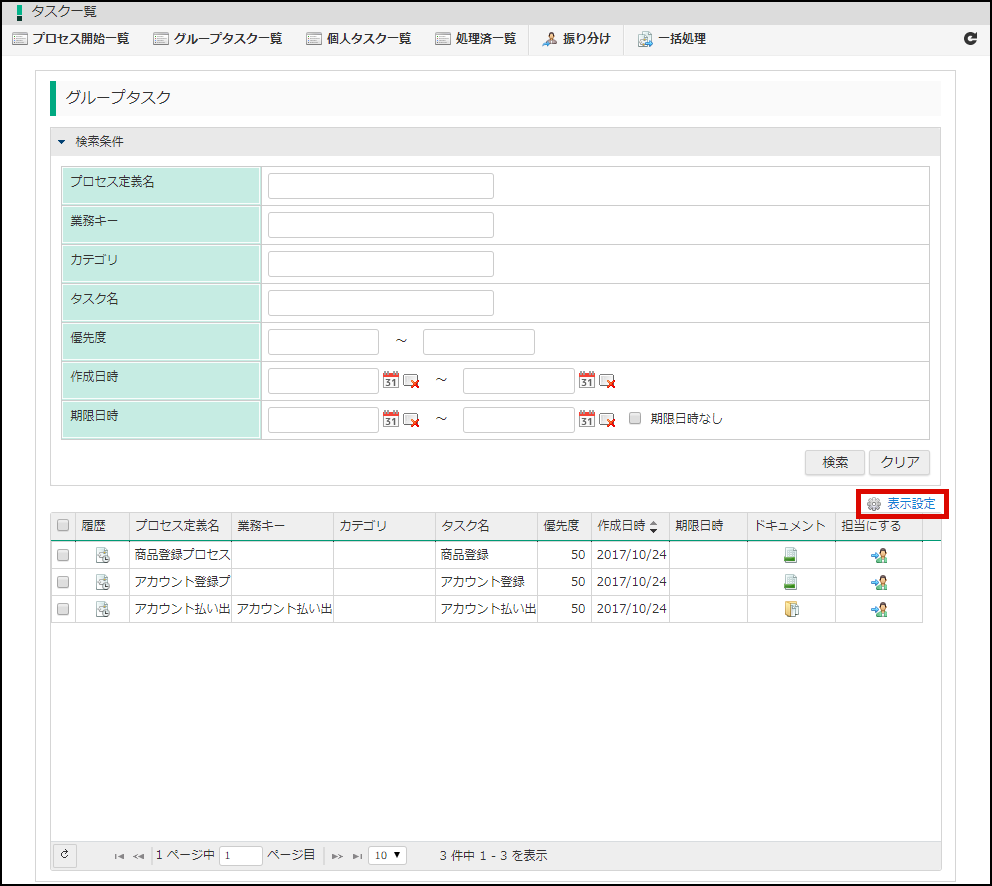This screenshot has height=886, width=992.
Task: Open rows-per-page dropdown showing 10
Action: (387, 855)
